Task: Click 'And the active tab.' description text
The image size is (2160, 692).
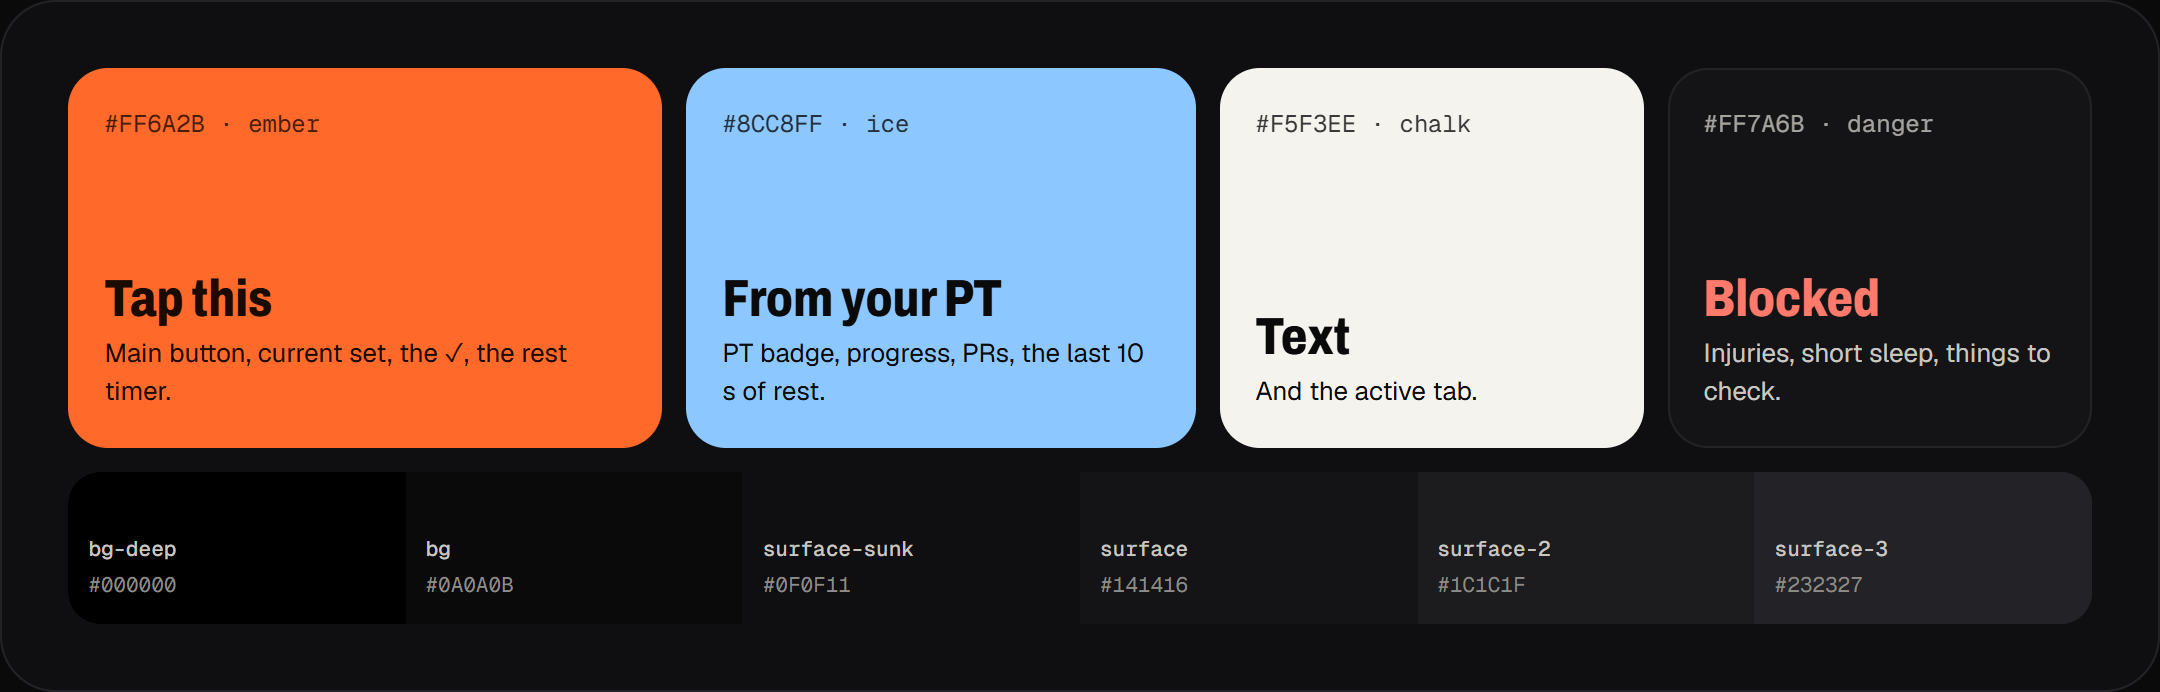Action: pyautogui.click(x=1367, y=391)
